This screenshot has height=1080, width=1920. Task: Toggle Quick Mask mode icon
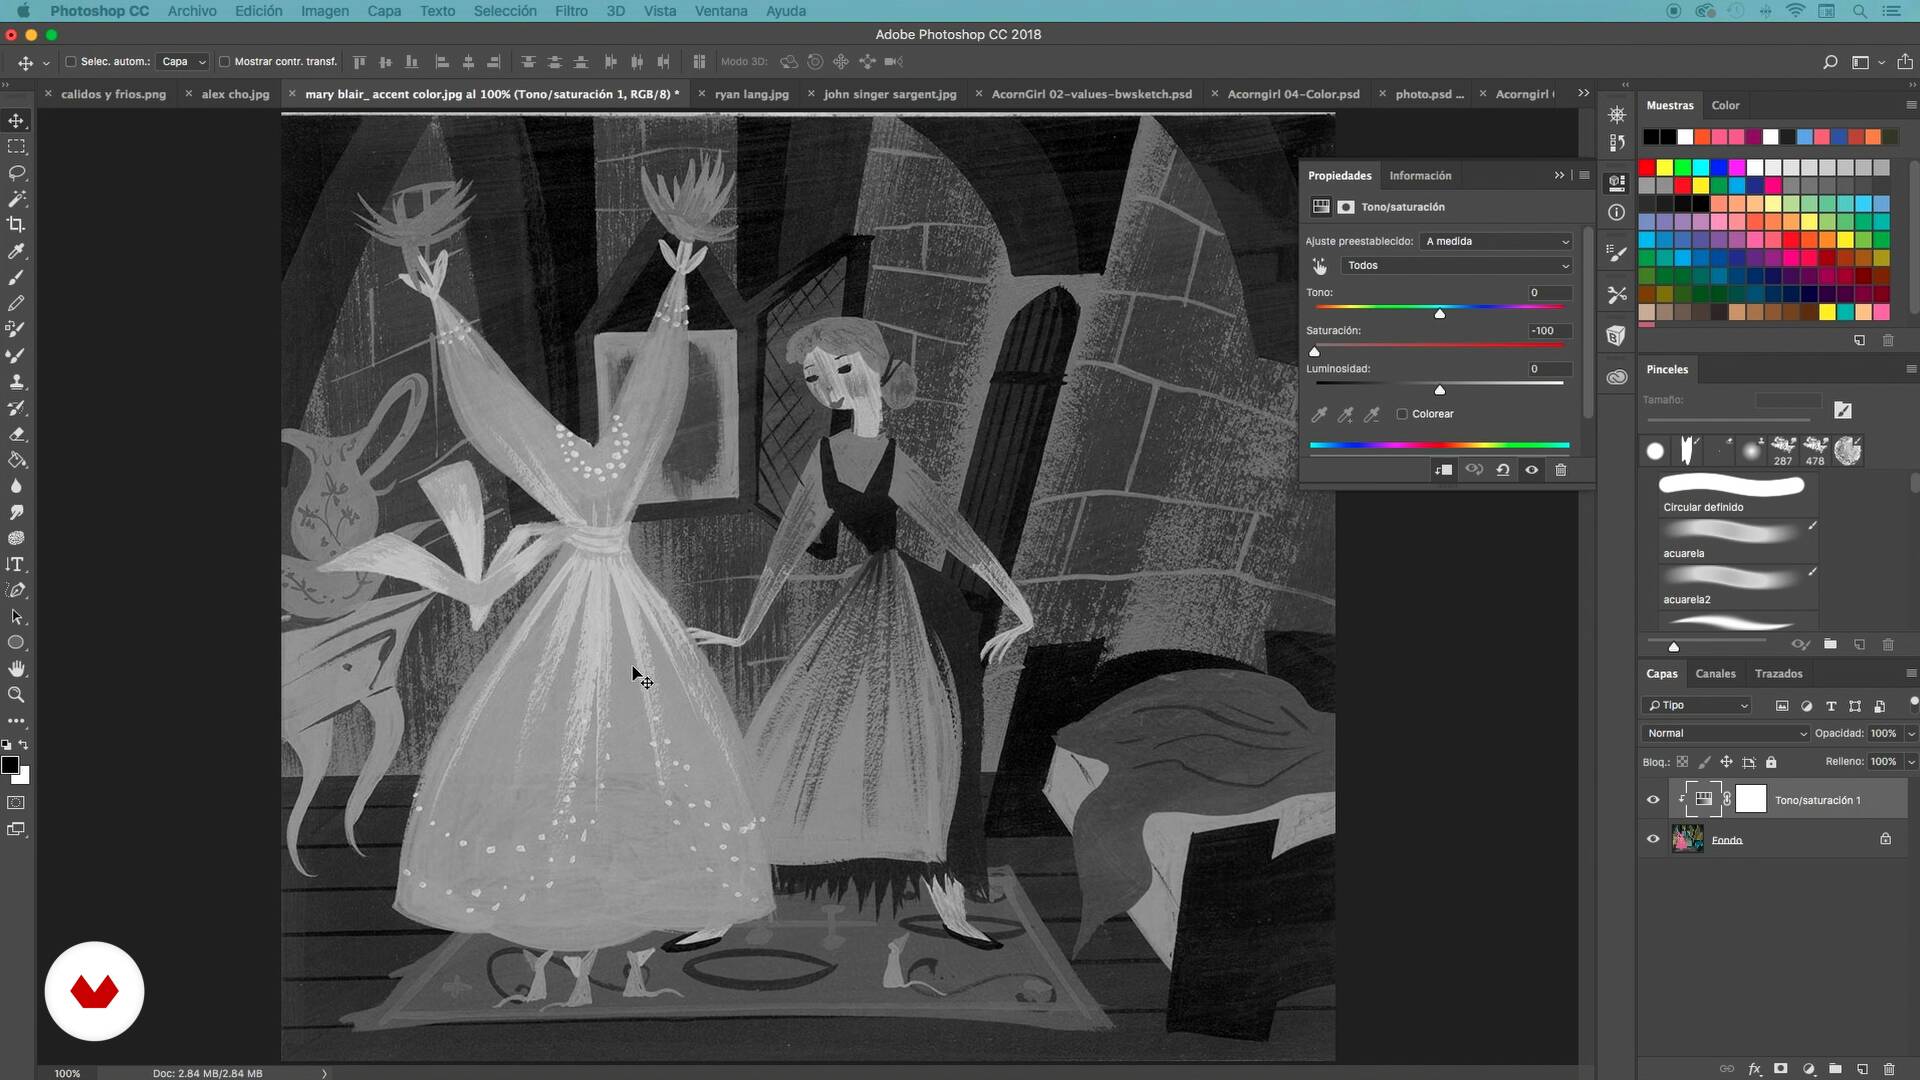click(16, 803)
